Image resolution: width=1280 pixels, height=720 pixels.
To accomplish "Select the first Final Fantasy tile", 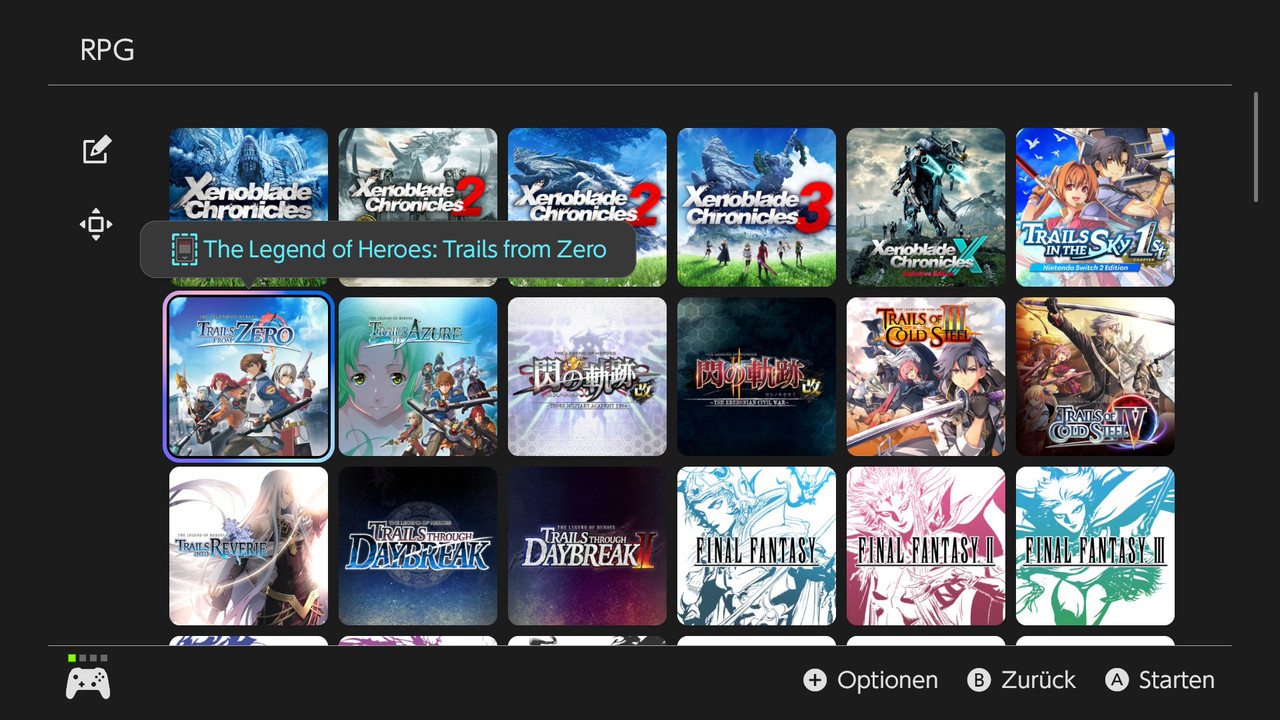I will pyautogui.click(x=757, y=546).
